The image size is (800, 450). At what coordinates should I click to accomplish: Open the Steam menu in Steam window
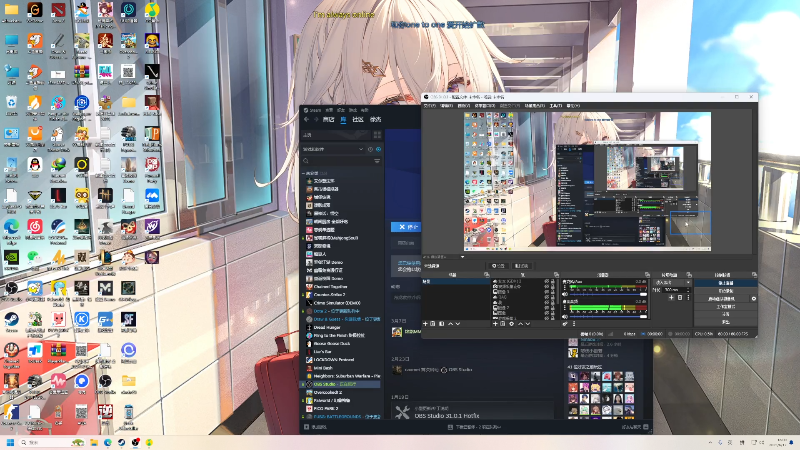313,110
